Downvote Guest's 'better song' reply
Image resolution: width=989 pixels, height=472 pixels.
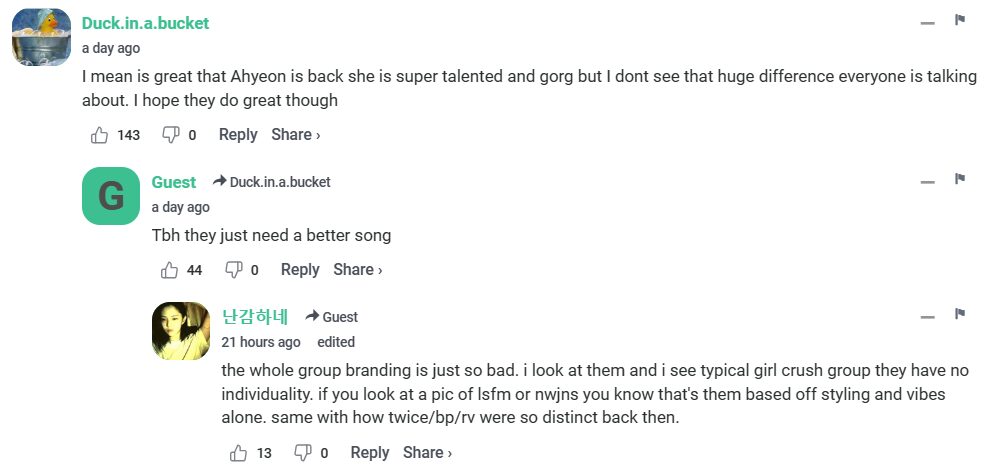[234, 270]
